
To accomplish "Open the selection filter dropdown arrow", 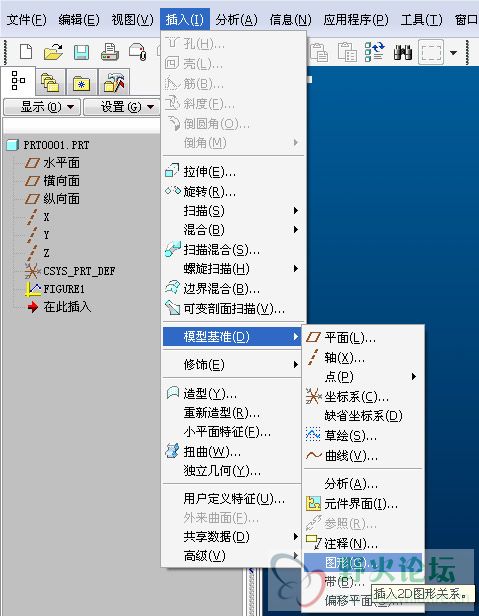I will pyautogui.click(x=453, y=52).
